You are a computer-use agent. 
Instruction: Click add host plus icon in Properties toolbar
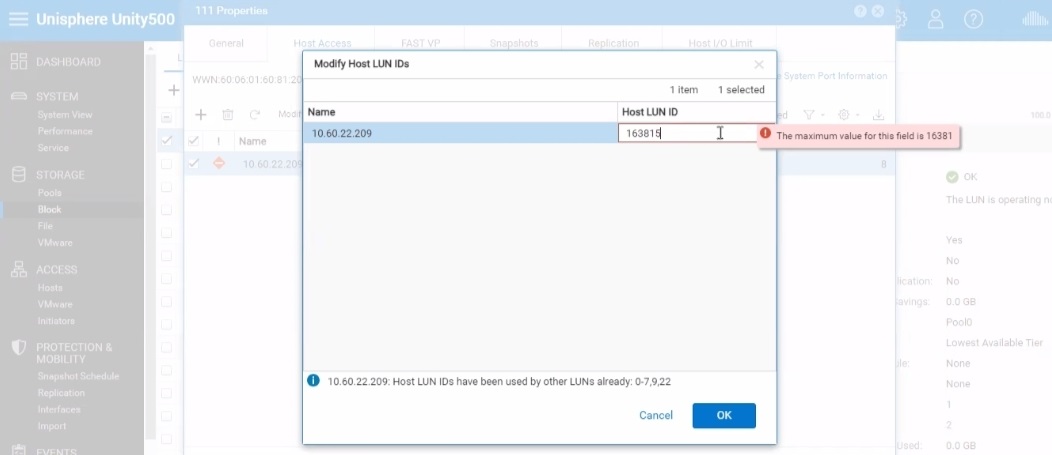click(x=200, y=115)
